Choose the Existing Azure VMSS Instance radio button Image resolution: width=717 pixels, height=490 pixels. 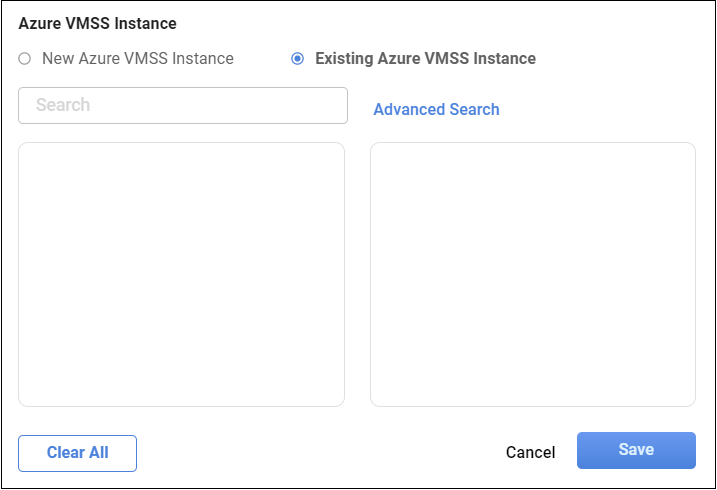297,59
